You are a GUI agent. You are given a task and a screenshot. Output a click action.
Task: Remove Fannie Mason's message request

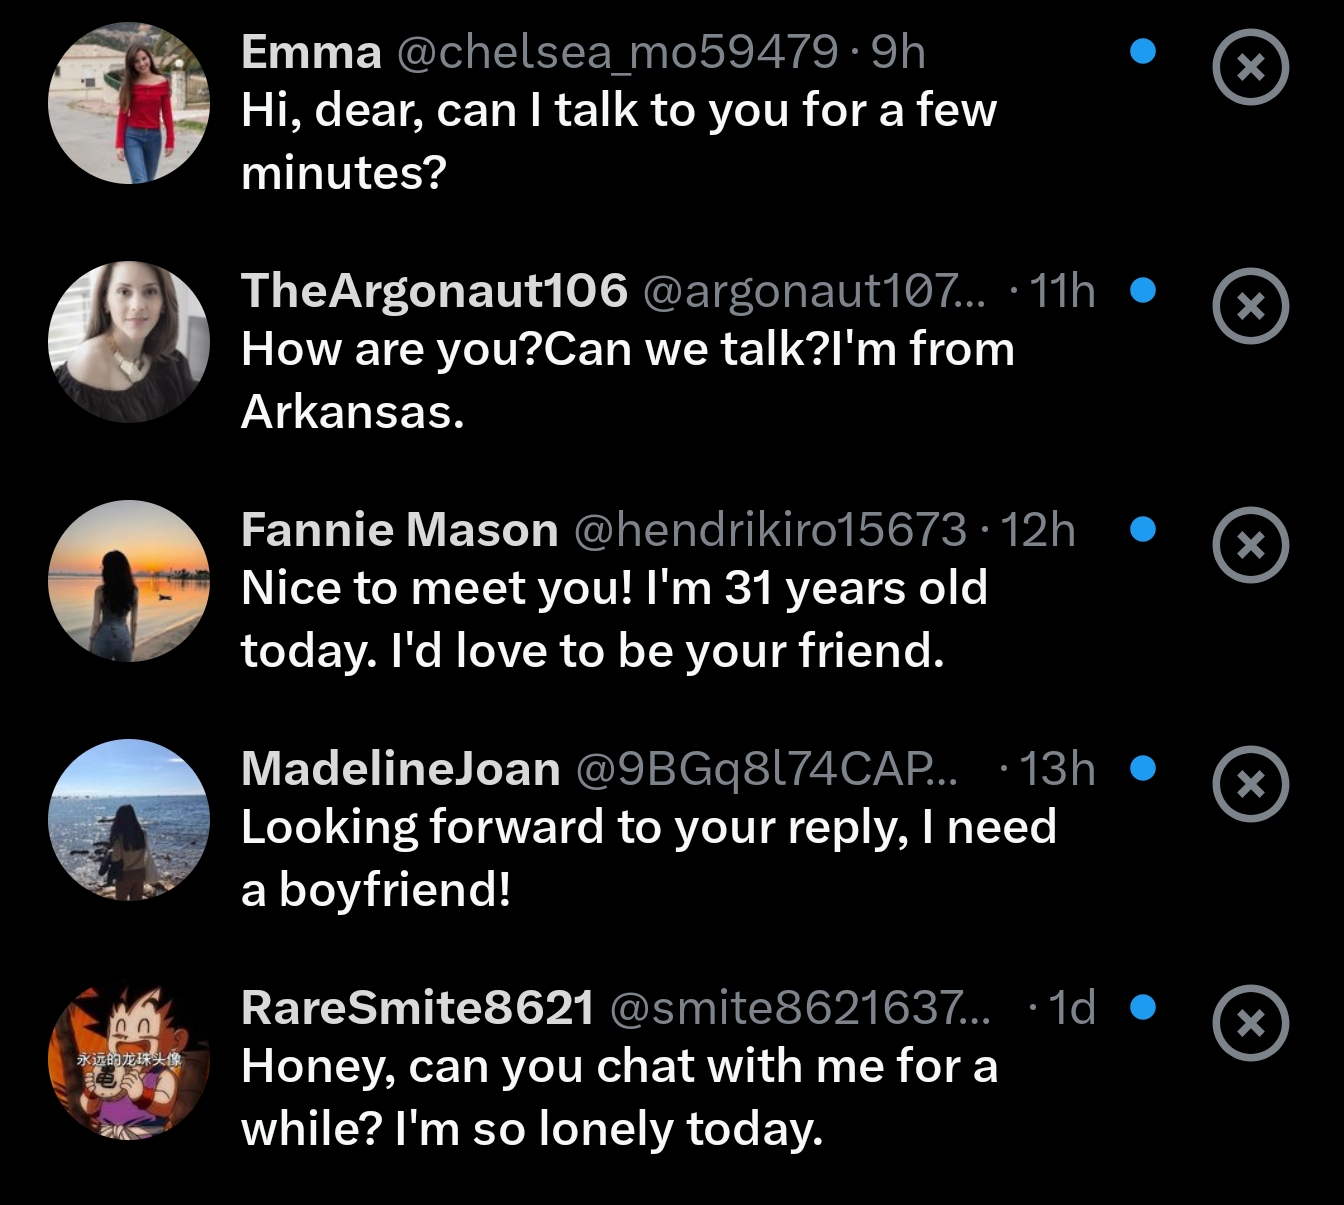coord(1250,545)
